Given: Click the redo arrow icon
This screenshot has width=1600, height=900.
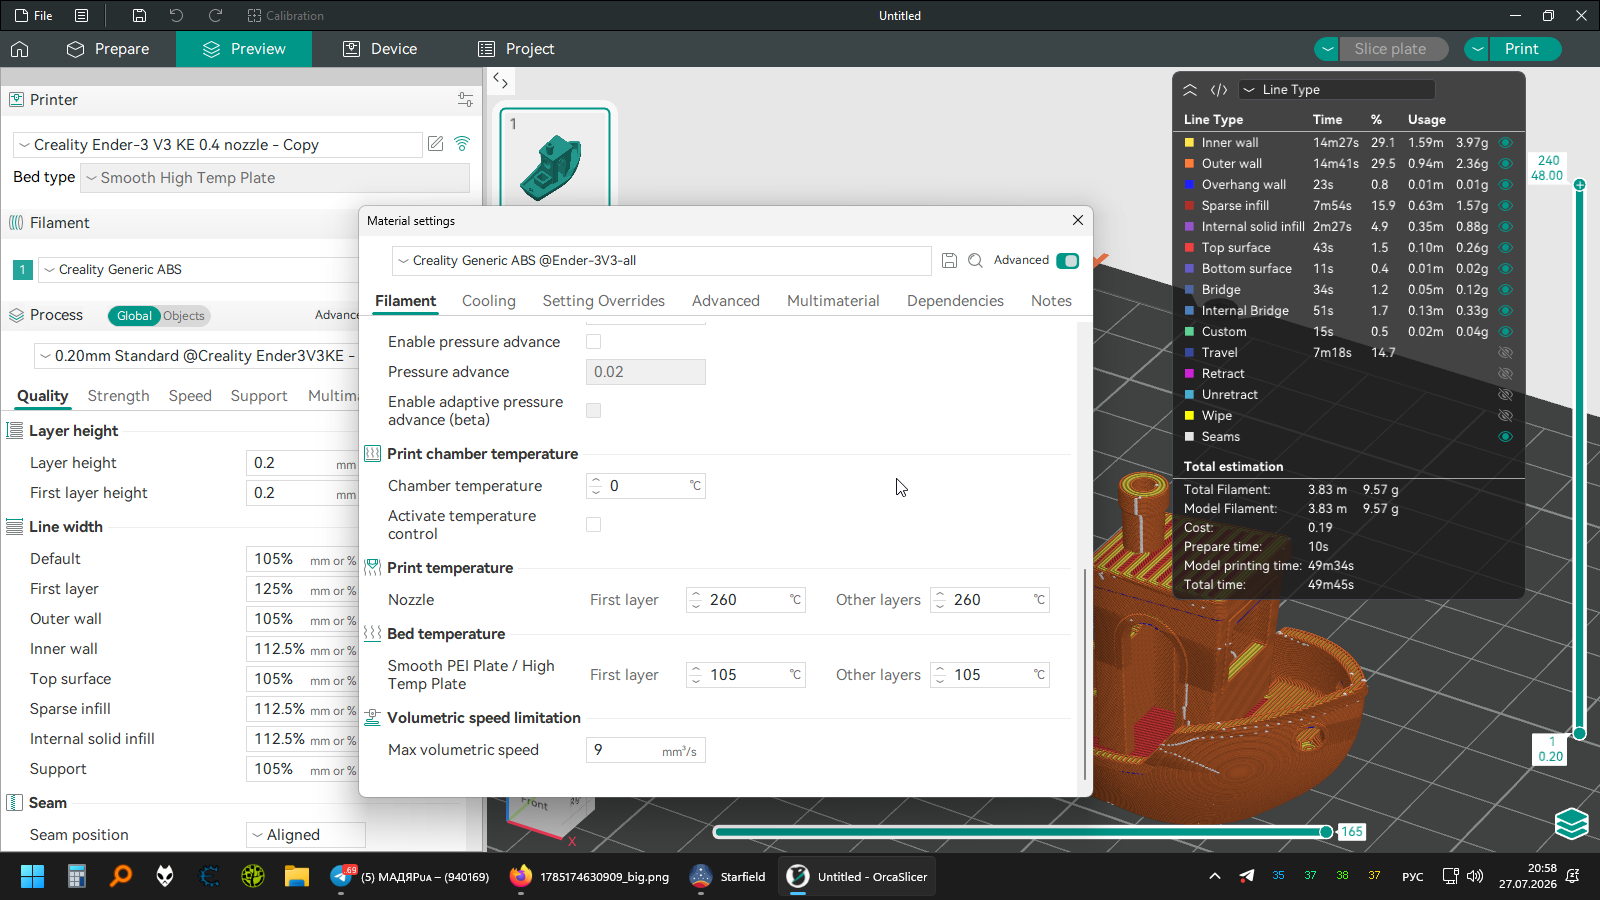Looking at the screenshot, I should (215, 16).
